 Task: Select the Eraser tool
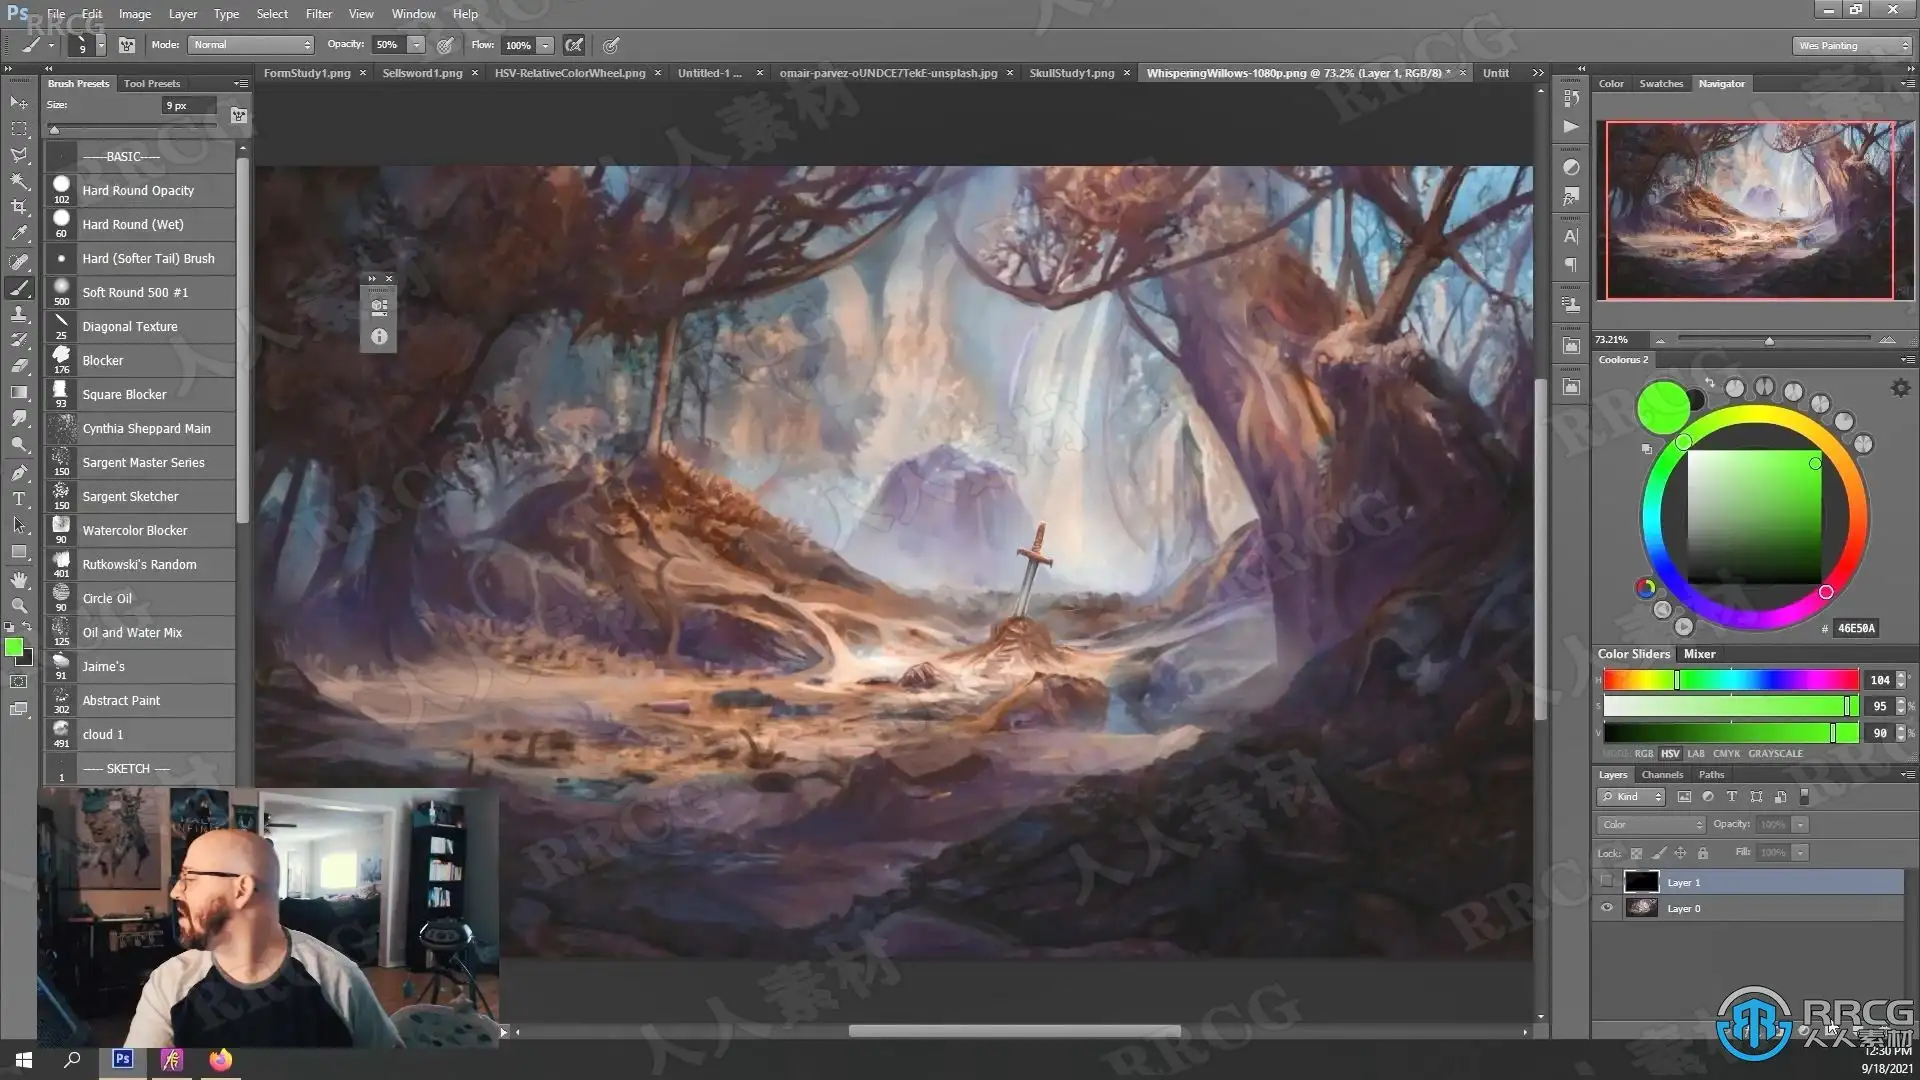coord(19,366)
